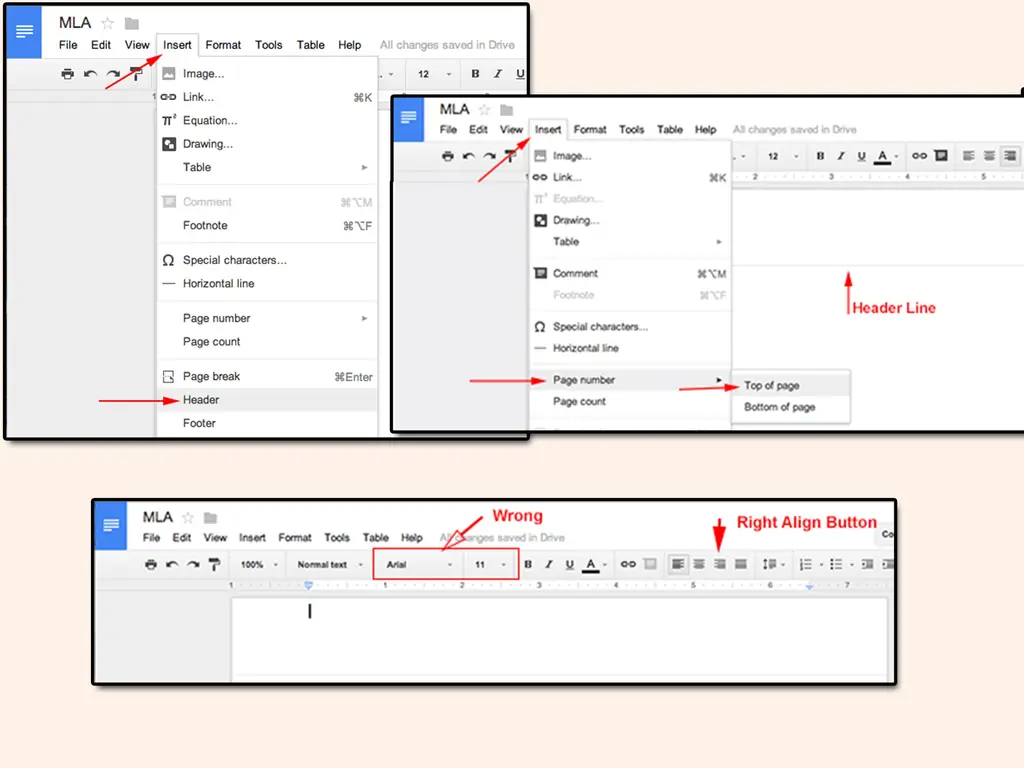Star the MLA document in bottom window
This screenshot has height=768, width=1024.
pyautogui.click(x=188, y=518)
